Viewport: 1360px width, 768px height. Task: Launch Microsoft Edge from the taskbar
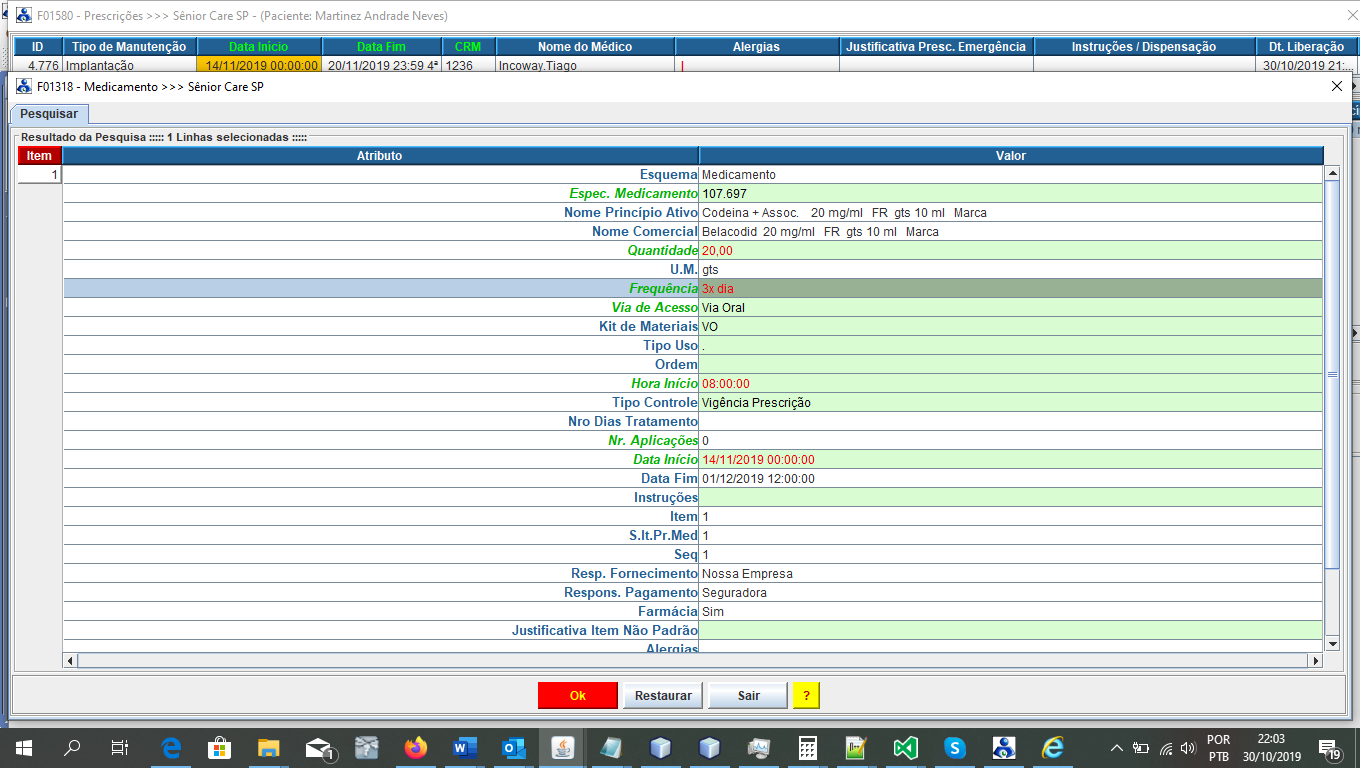click(x=170, y=747)
